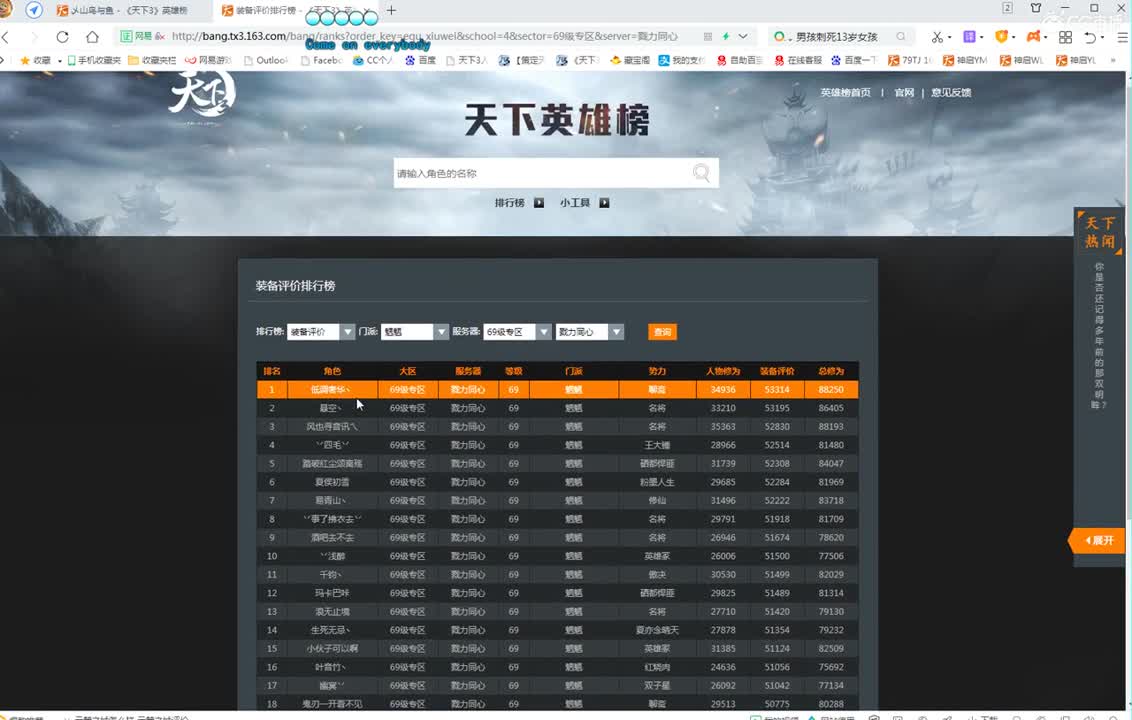Screen dimensions: 1132x720
Task: Click the orange 展开 side panel tab
Action: tap(1101, 539)
